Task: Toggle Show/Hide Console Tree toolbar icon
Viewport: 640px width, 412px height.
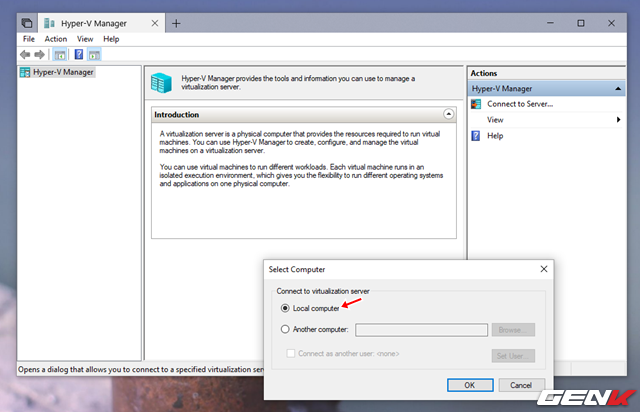Action: (x=60, y=54)
